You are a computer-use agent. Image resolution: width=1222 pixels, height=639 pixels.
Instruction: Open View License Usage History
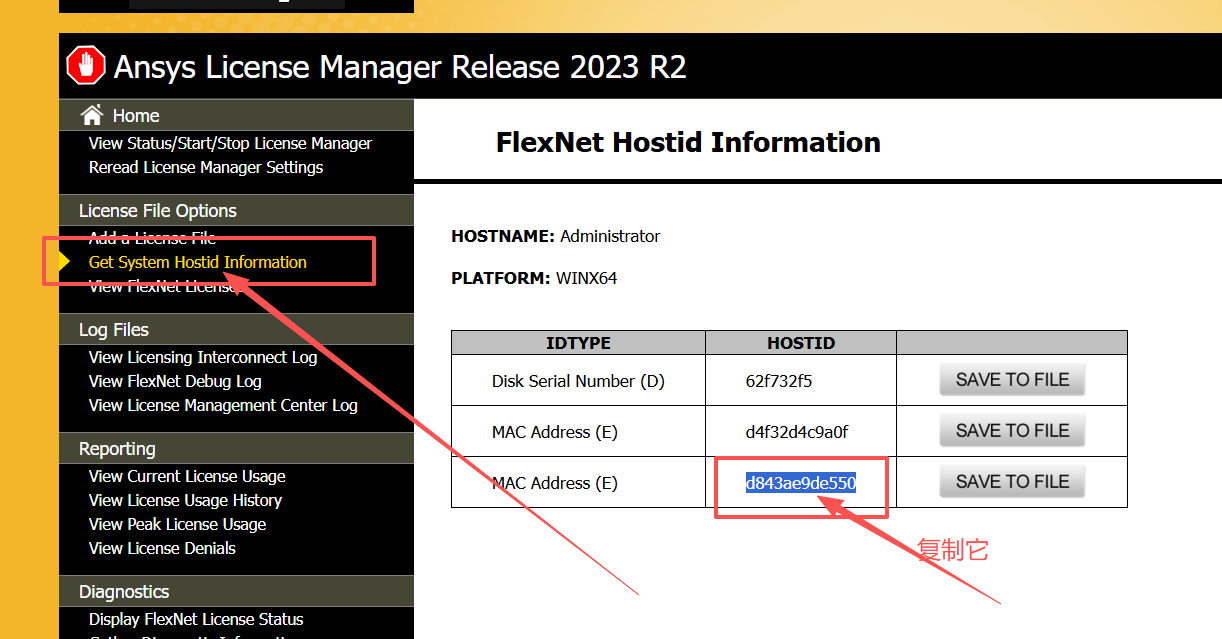pyautogui.click(x=185, y=500)
